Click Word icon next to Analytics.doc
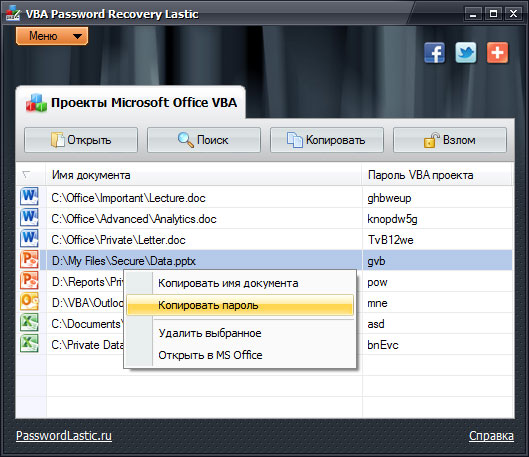Image resolution: width=529 pixels, height=457 pixels. coord(29,218)
